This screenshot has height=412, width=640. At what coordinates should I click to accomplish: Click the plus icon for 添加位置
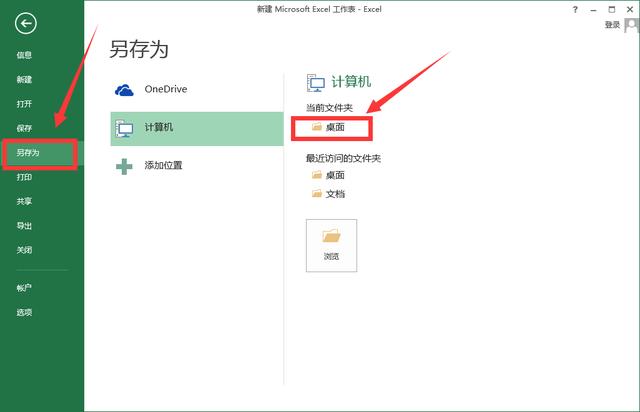click(124, 166)
